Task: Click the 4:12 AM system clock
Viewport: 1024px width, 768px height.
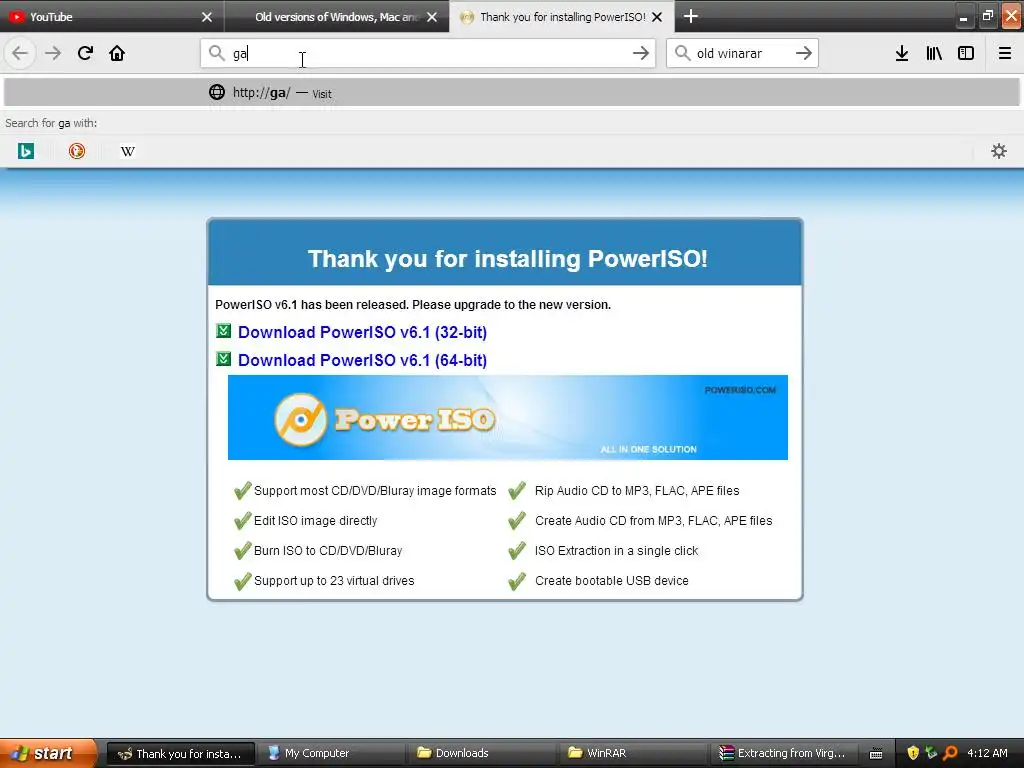Action: point(987,753)
